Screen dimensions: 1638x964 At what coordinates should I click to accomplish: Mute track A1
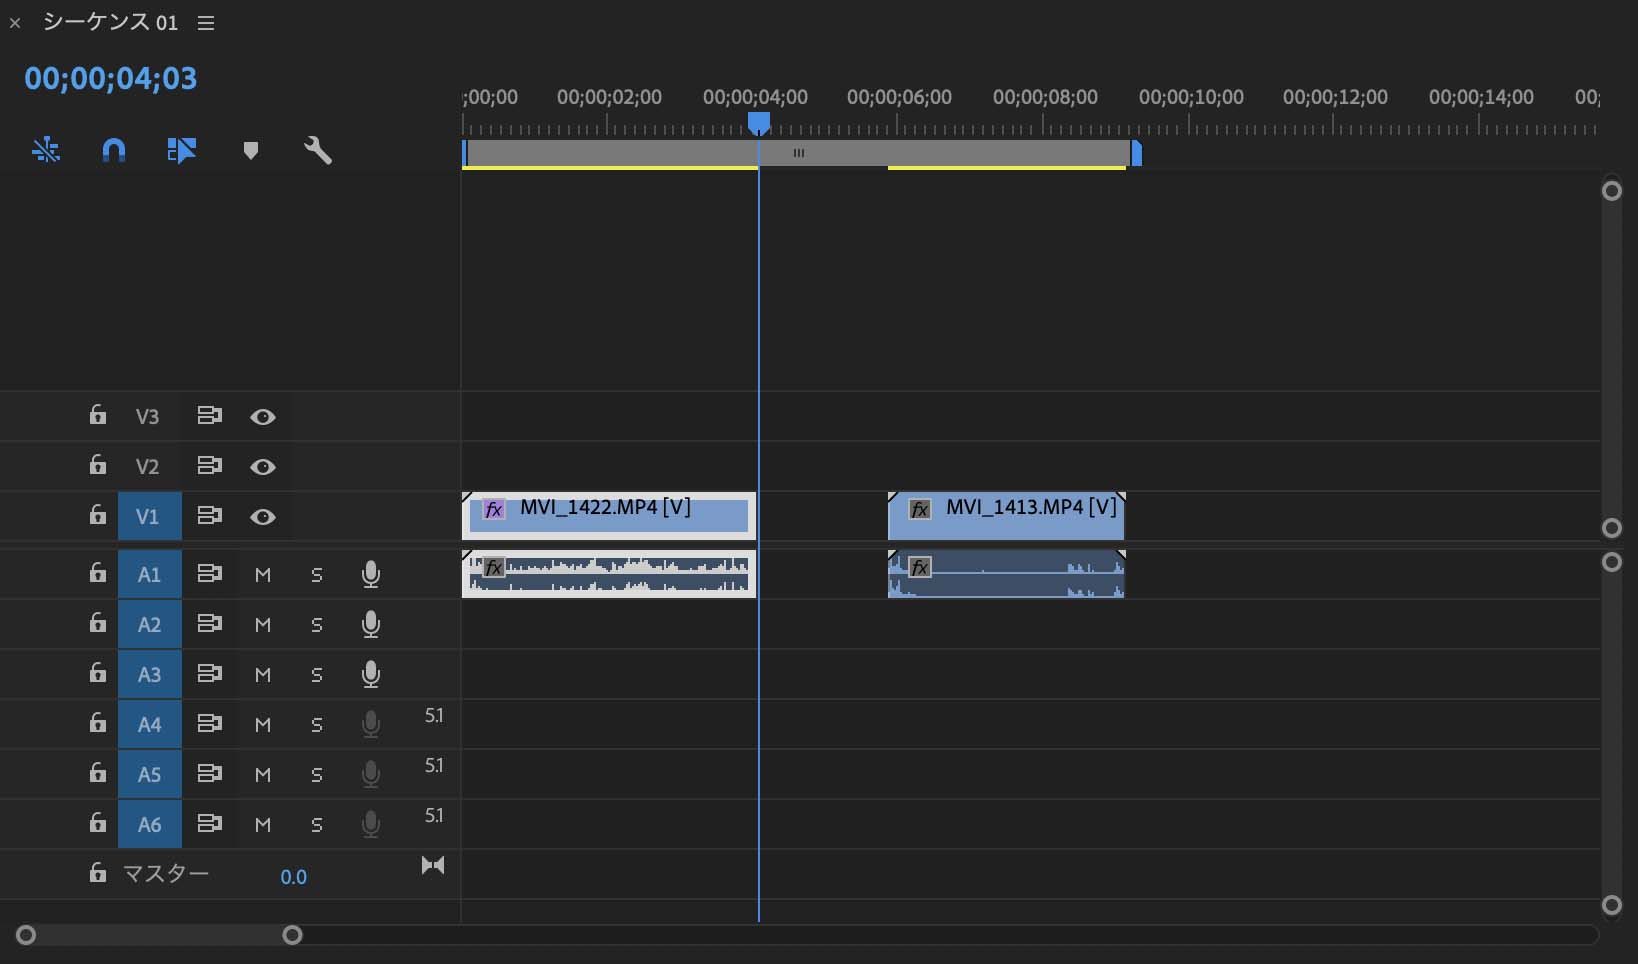[263, 575]
